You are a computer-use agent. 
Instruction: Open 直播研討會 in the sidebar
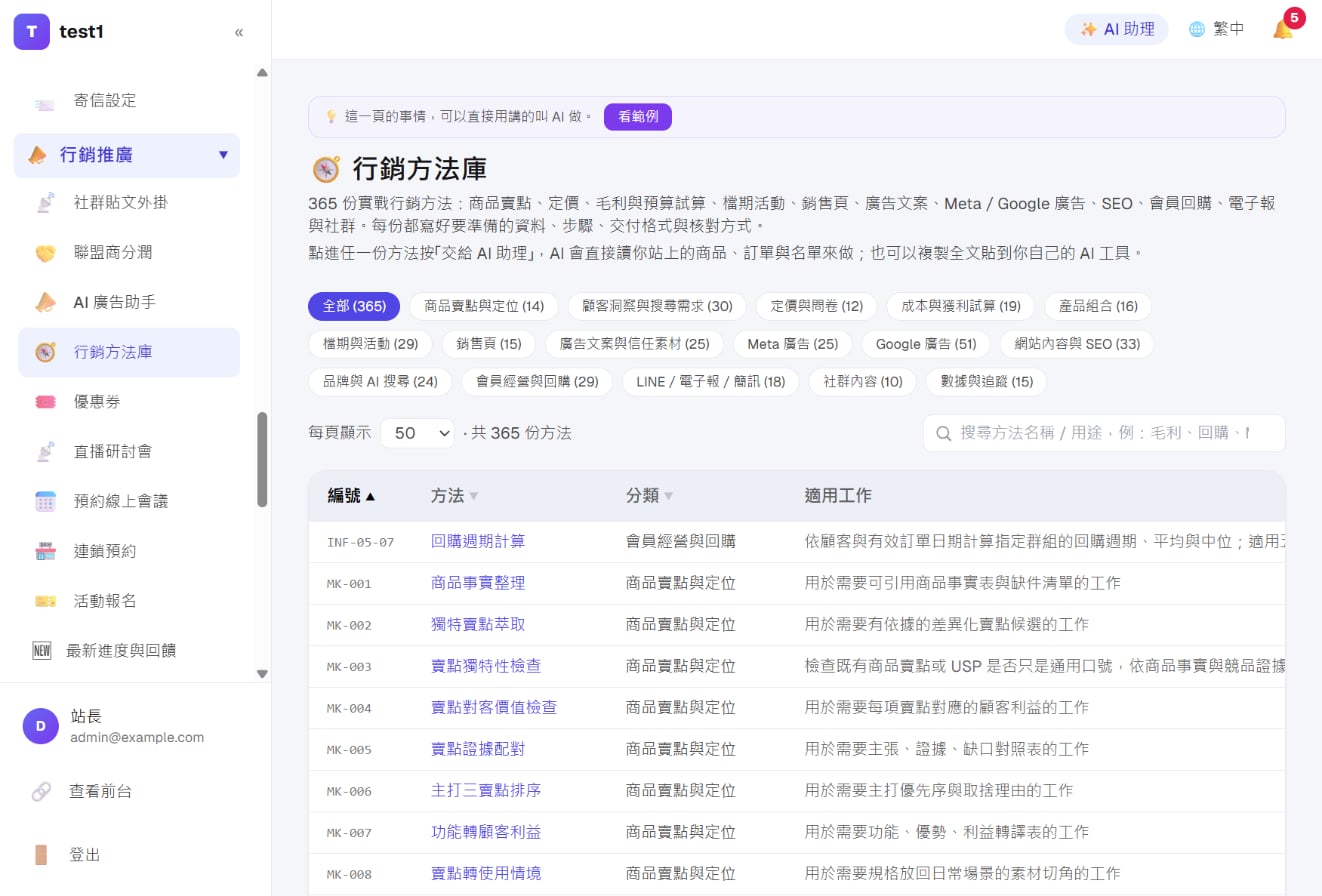(x=128, y=451)
